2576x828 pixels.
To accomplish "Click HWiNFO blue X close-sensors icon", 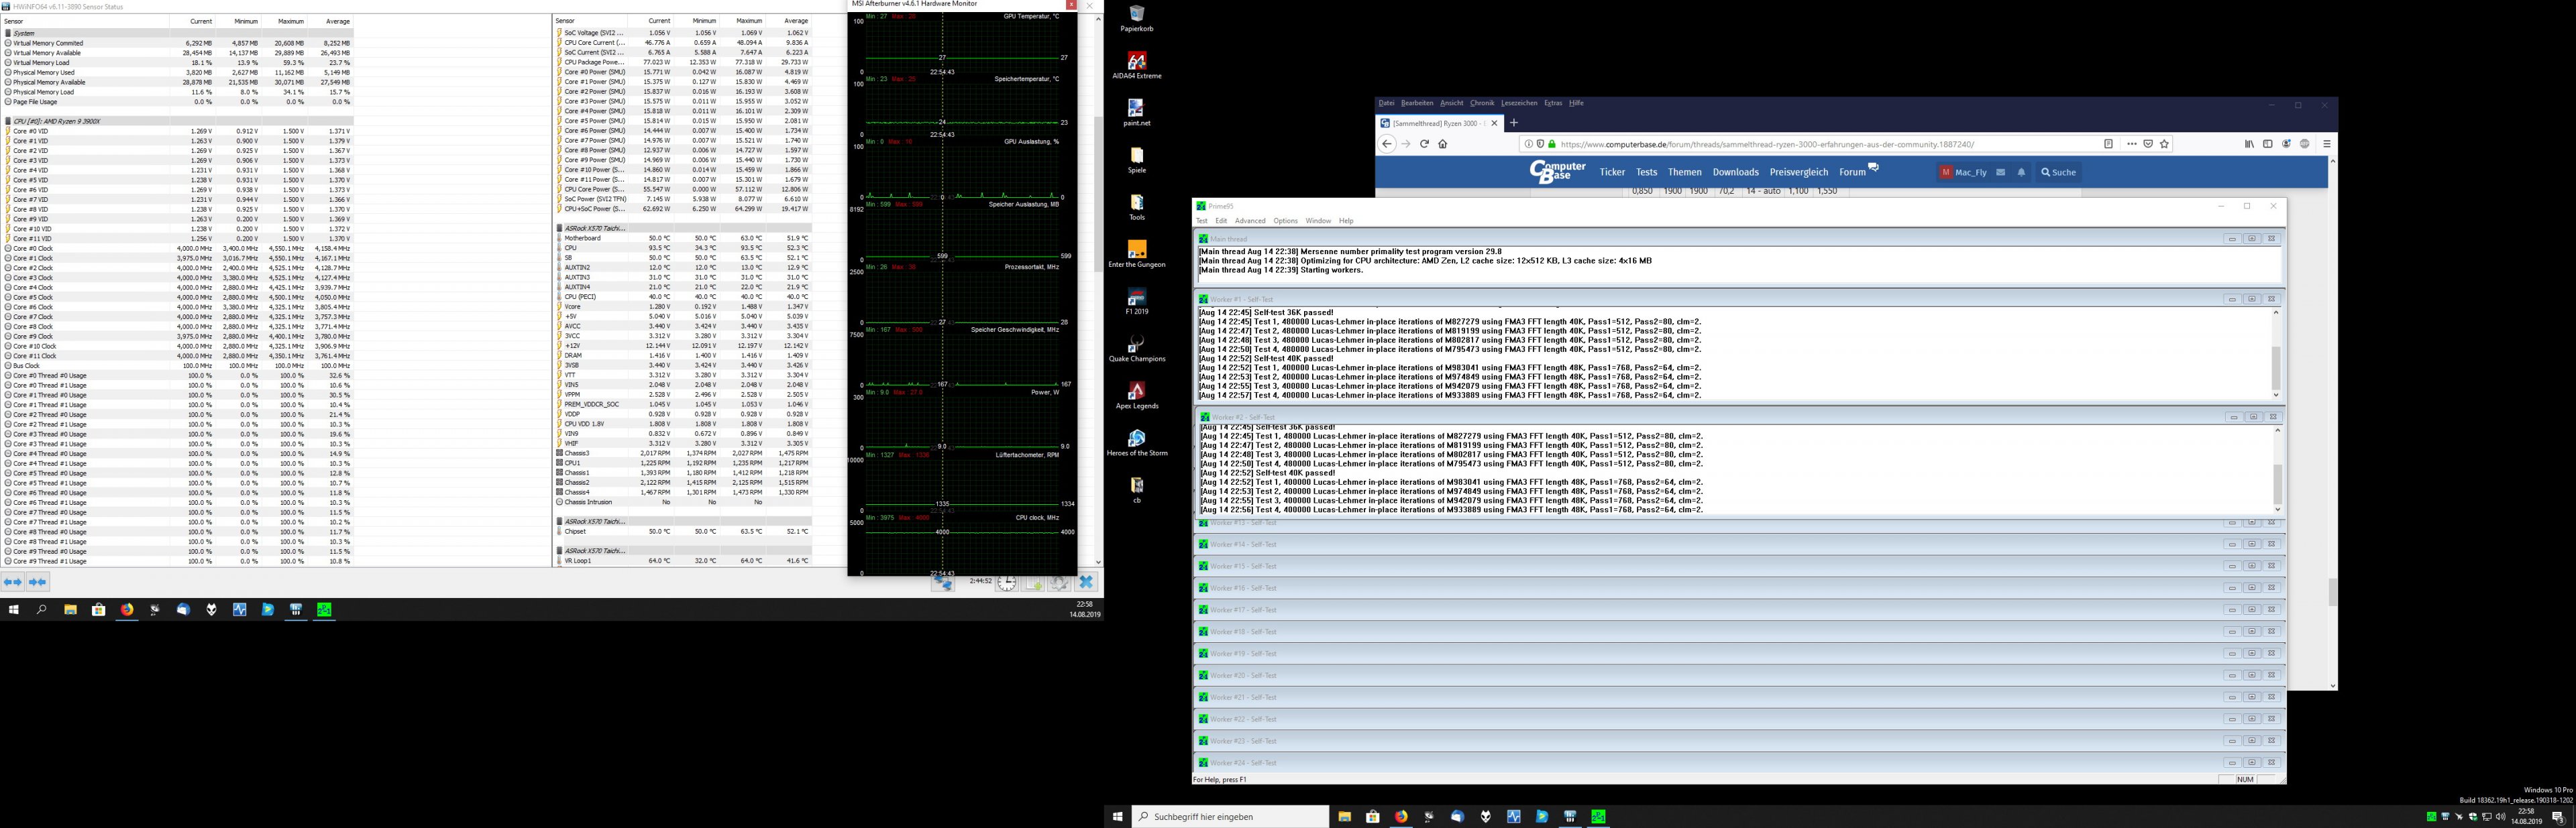I will point(1086,582).
